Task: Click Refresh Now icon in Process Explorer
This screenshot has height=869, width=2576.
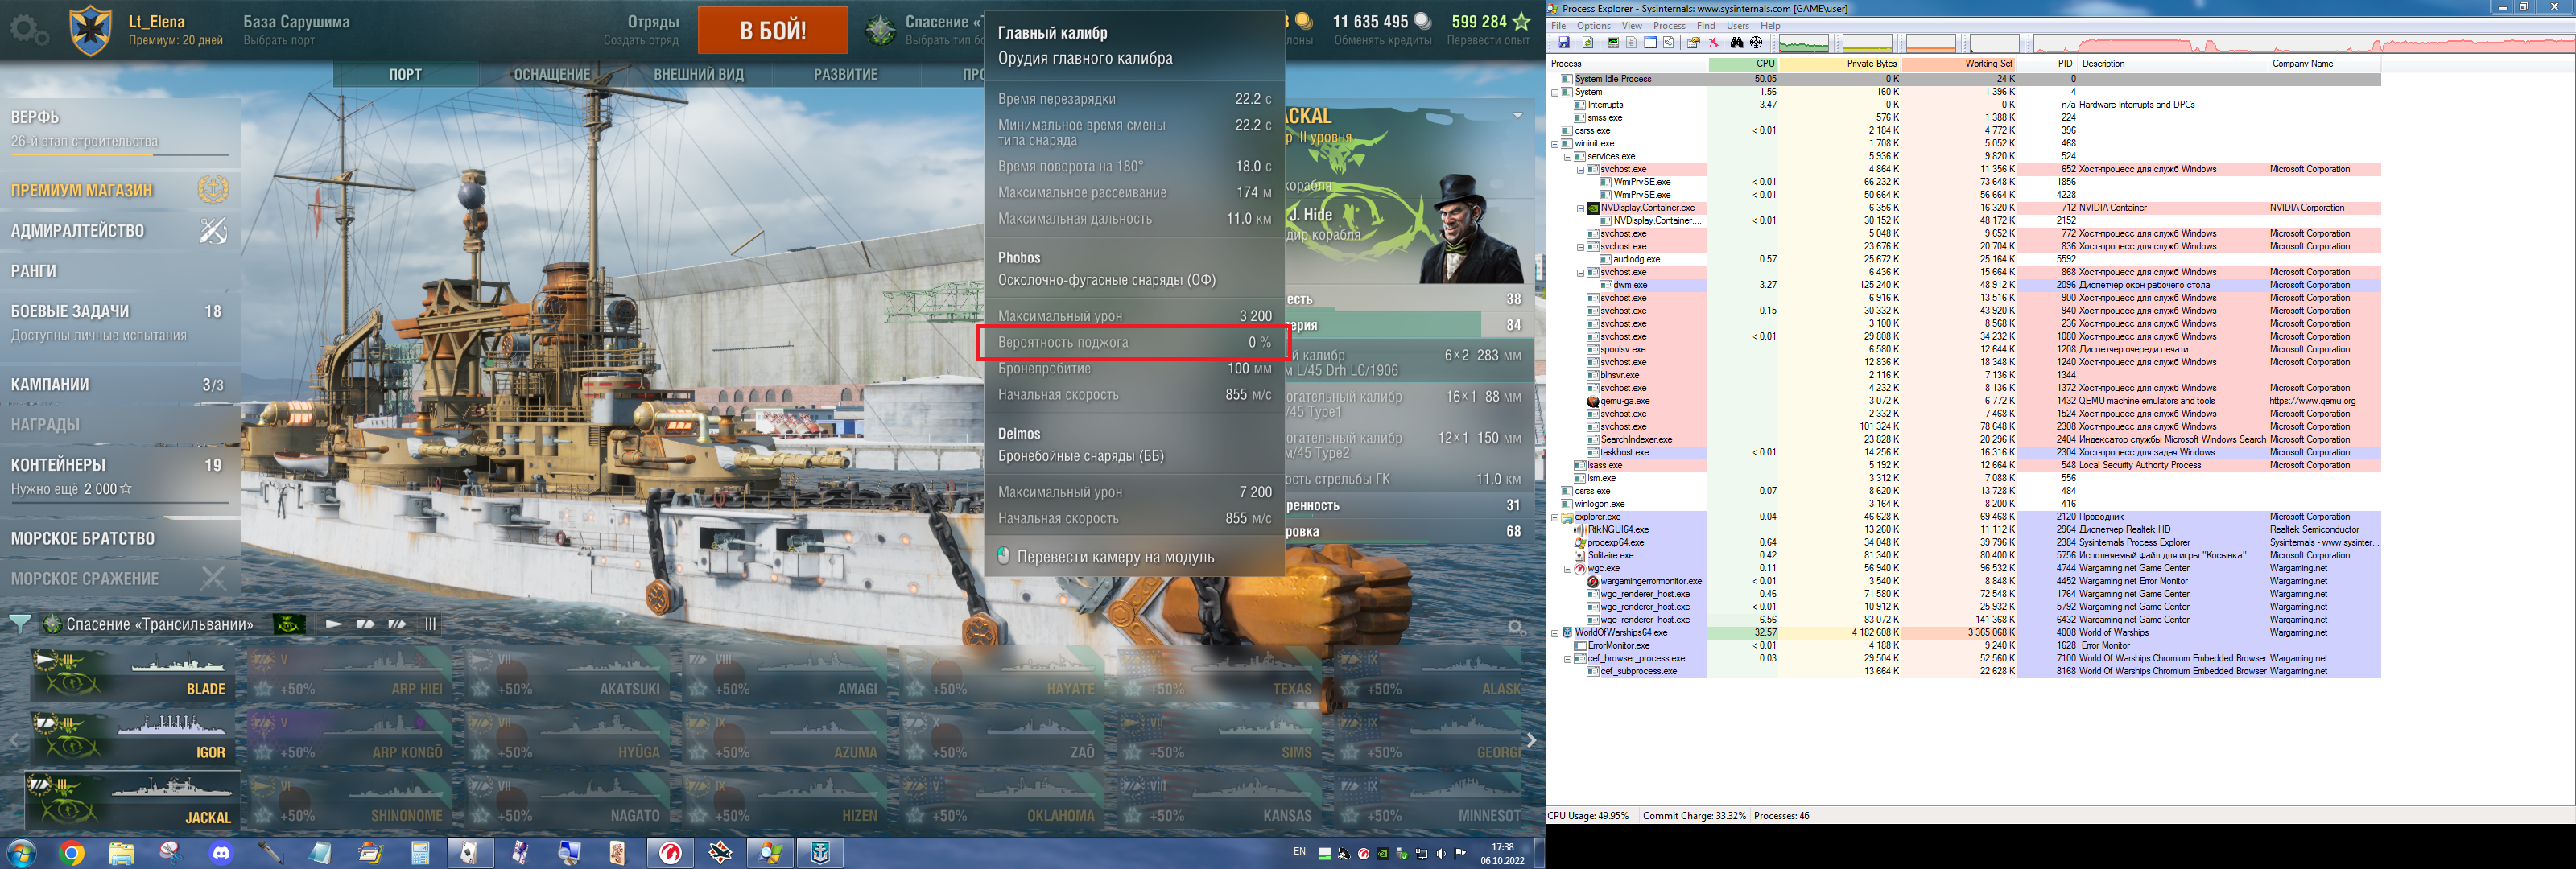Action: click(x=1588, y=43)
